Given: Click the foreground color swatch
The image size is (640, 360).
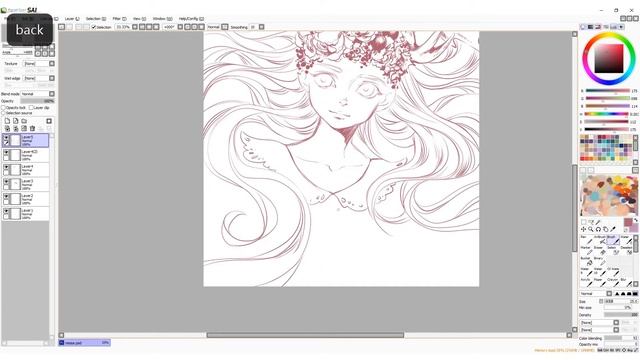Looking at the screenshot, I should pyautogui.click(x=628, y=222).
